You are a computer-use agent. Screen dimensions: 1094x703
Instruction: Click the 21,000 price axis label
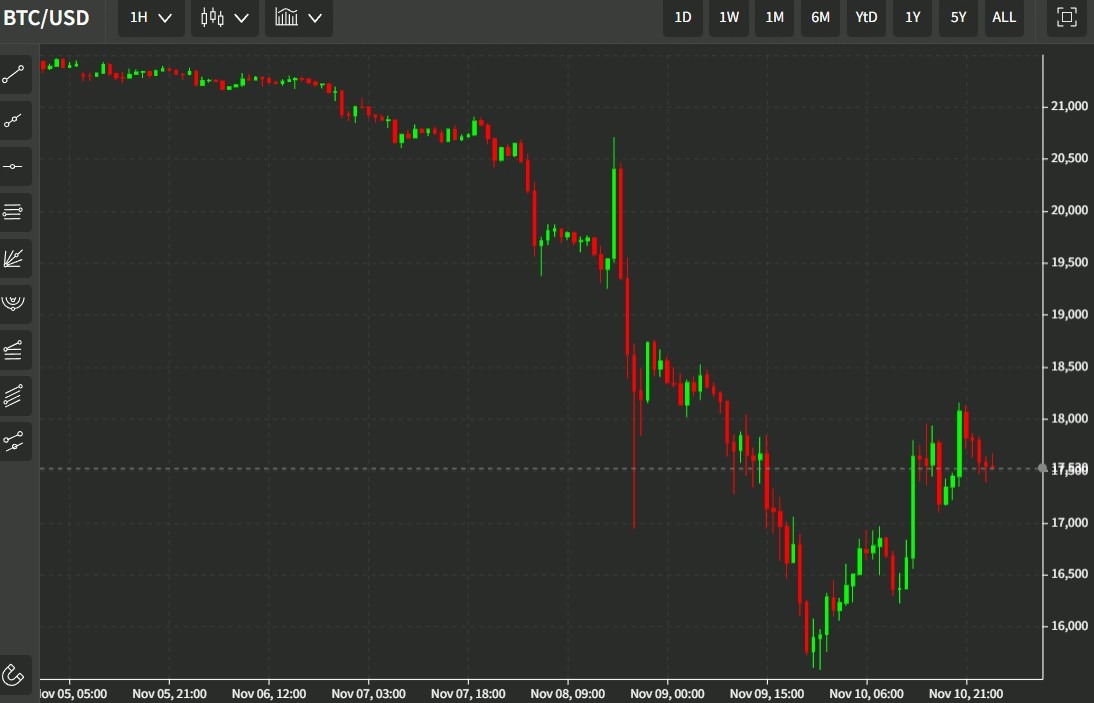click(1069, 106)
